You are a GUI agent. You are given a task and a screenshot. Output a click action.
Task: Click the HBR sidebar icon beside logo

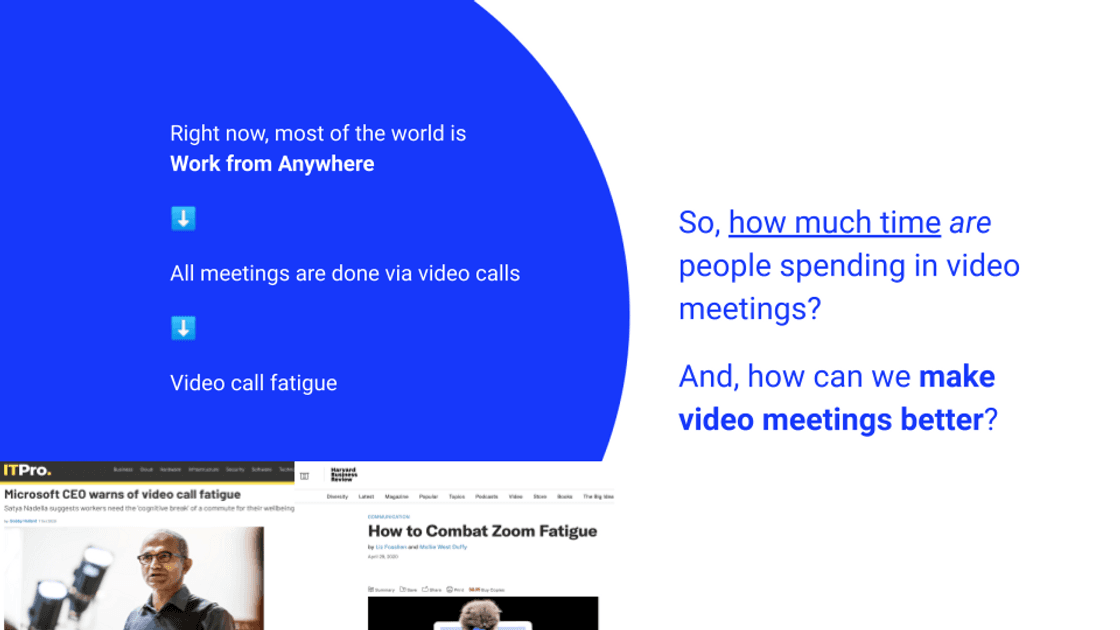(305, 476)
